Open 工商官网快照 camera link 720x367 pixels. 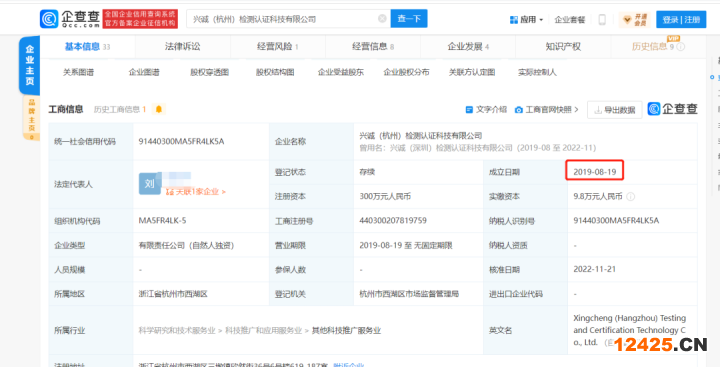tap(546, 109)
